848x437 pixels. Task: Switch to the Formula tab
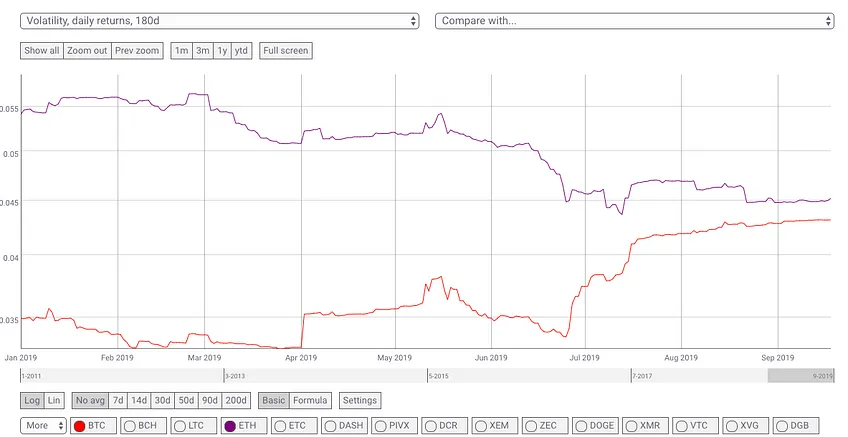[310, 401]
